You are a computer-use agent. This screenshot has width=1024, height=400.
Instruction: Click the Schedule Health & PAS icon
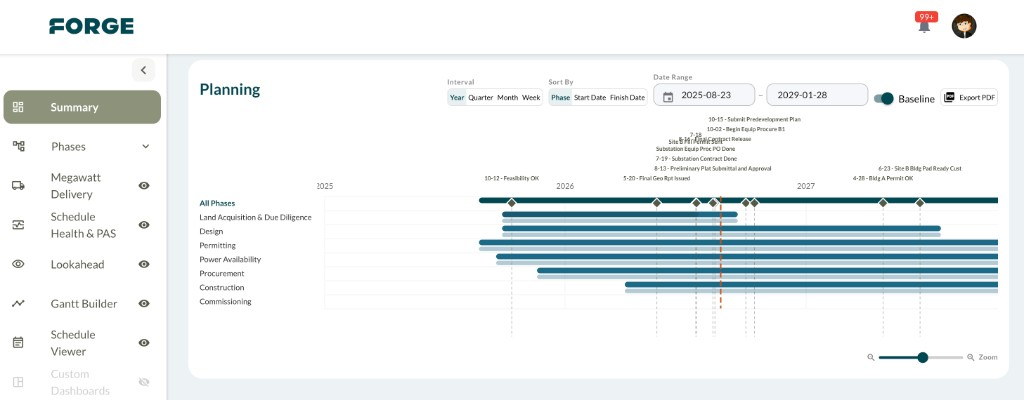click(x=18, y=225)
